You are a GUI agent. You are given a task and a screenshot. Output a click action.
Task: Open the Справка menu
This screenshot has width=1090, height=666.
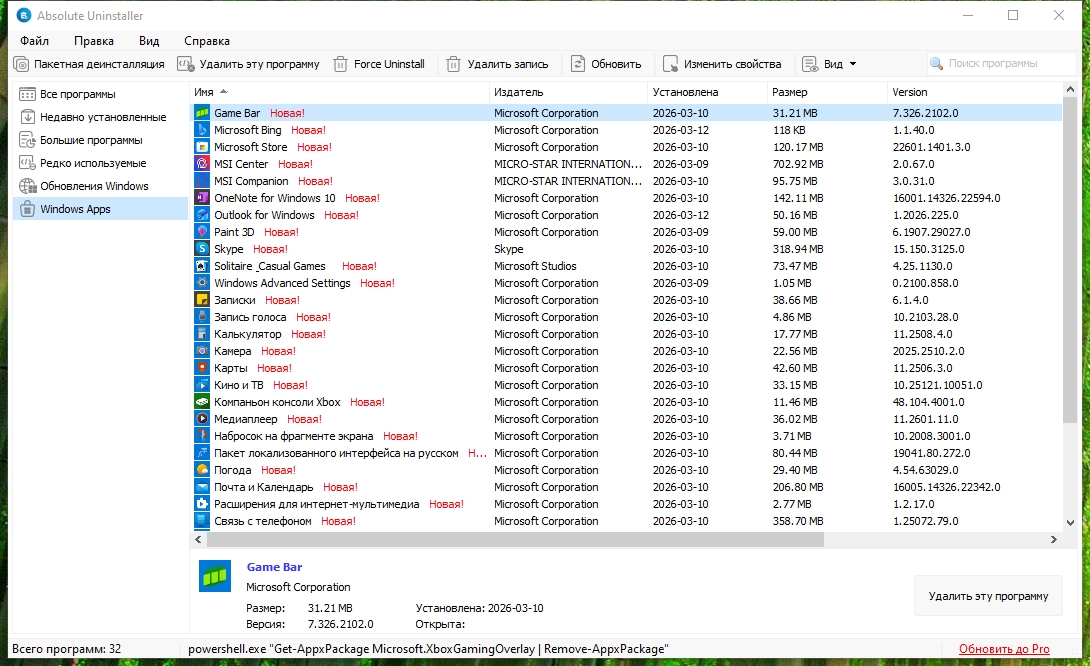click(x=206, y=41)
